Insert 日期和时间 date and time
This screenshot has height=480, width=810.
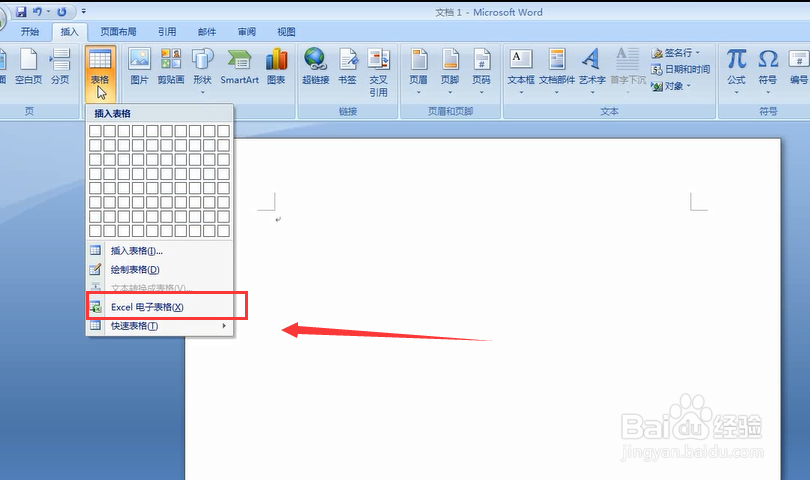(680, 69)
